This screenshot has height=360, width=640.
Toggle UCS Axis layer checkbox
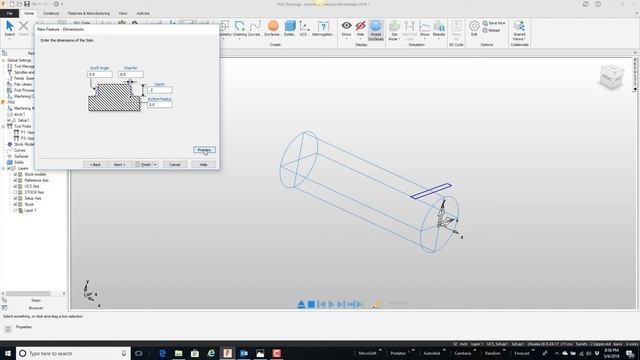coord(15,186)
